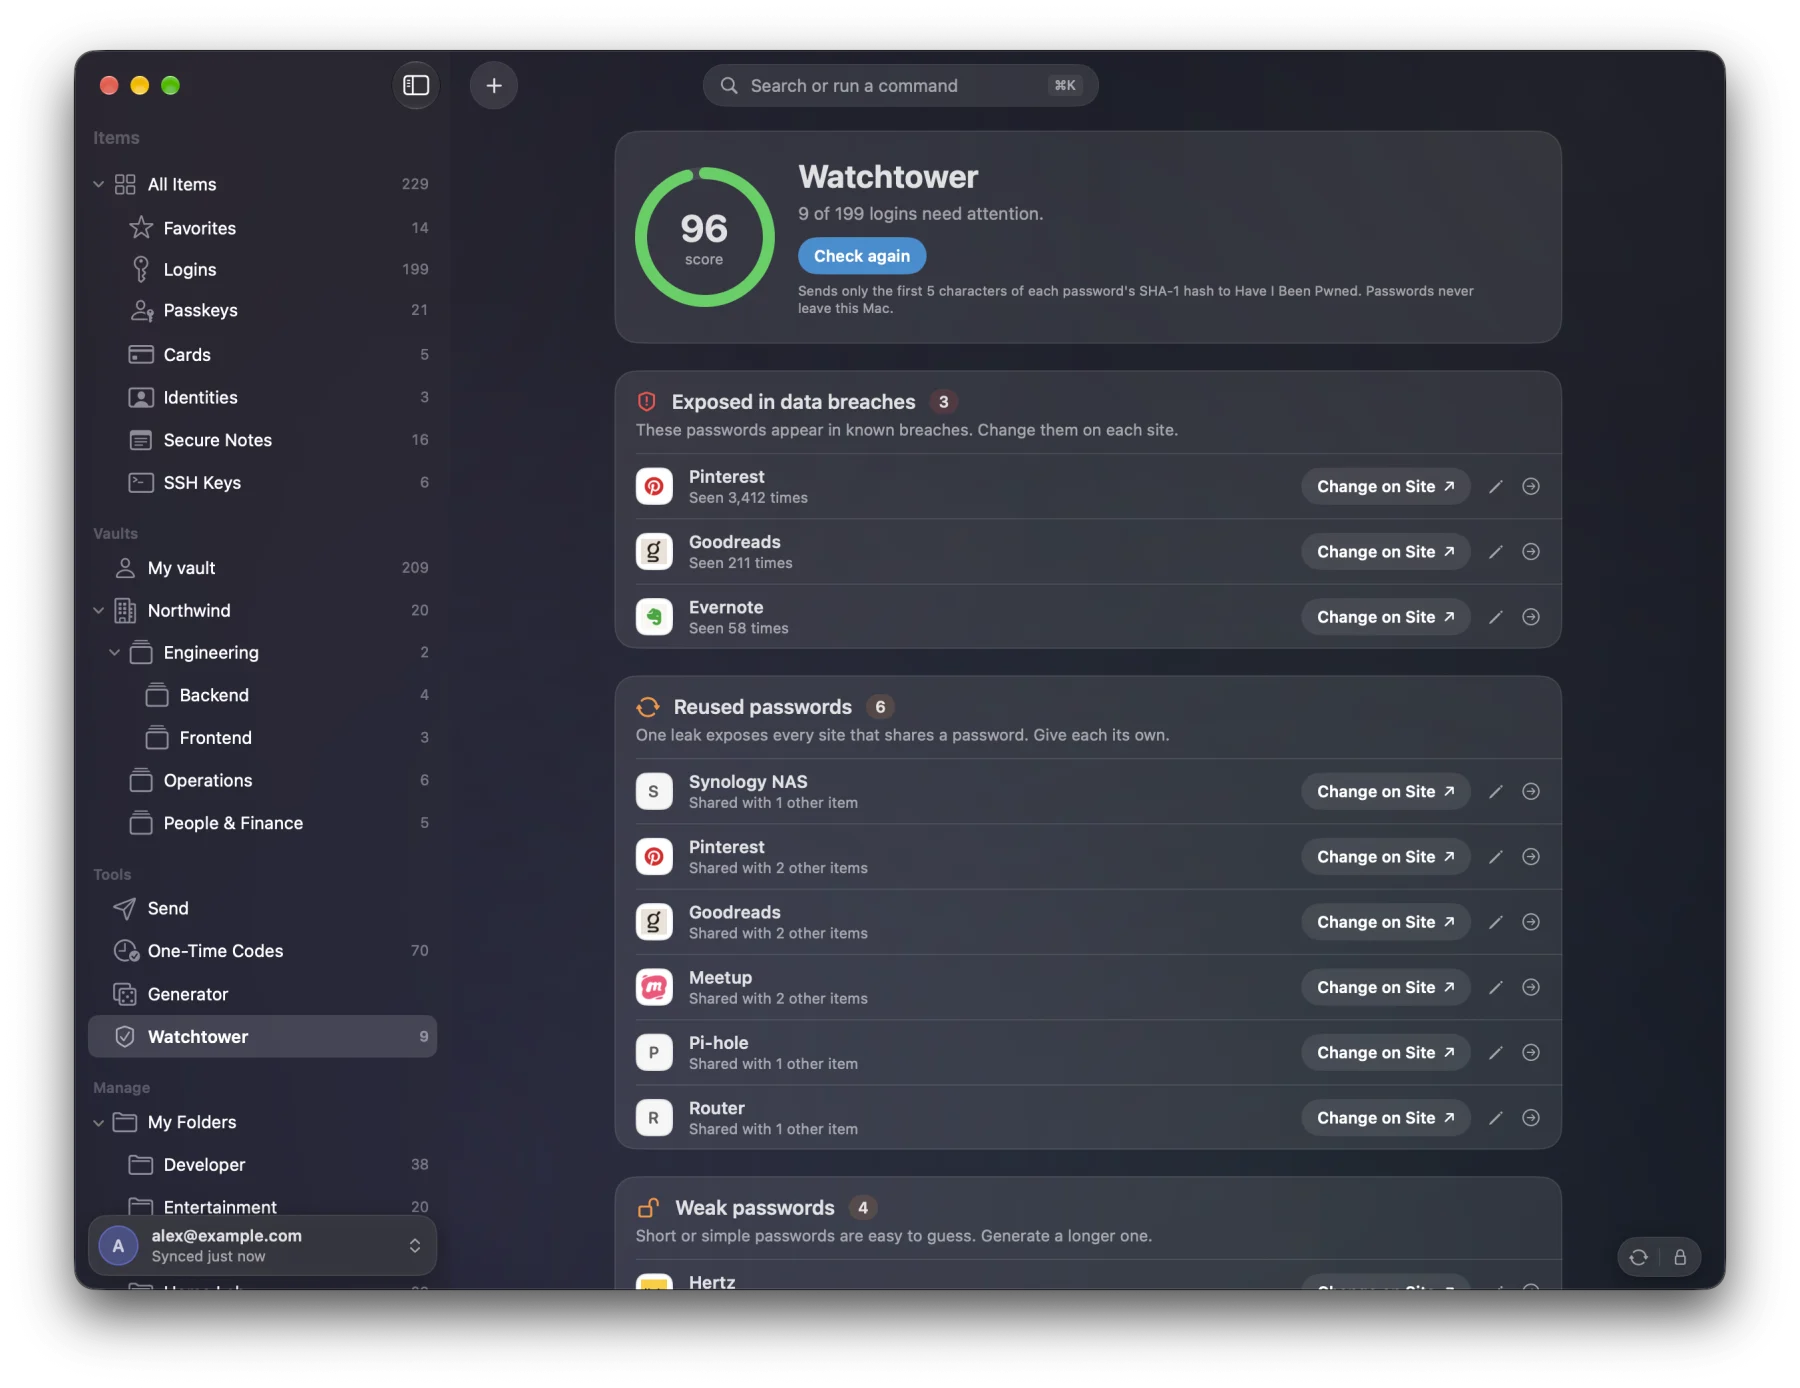Click pencil icon for Evernote
This screenshot has height=1388, width=1800.
1496,617
